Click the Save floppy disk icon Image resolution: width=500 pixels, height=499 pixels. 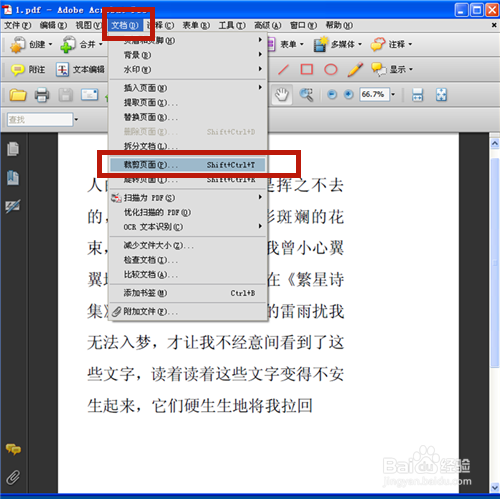point(66,95)
